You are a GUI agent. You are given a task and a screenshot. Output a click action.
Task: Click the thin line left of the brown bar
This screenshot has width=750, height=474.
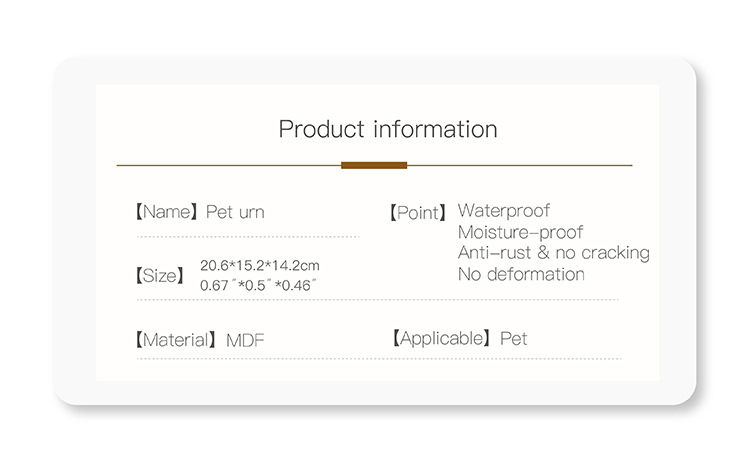(x=228, y=165)
